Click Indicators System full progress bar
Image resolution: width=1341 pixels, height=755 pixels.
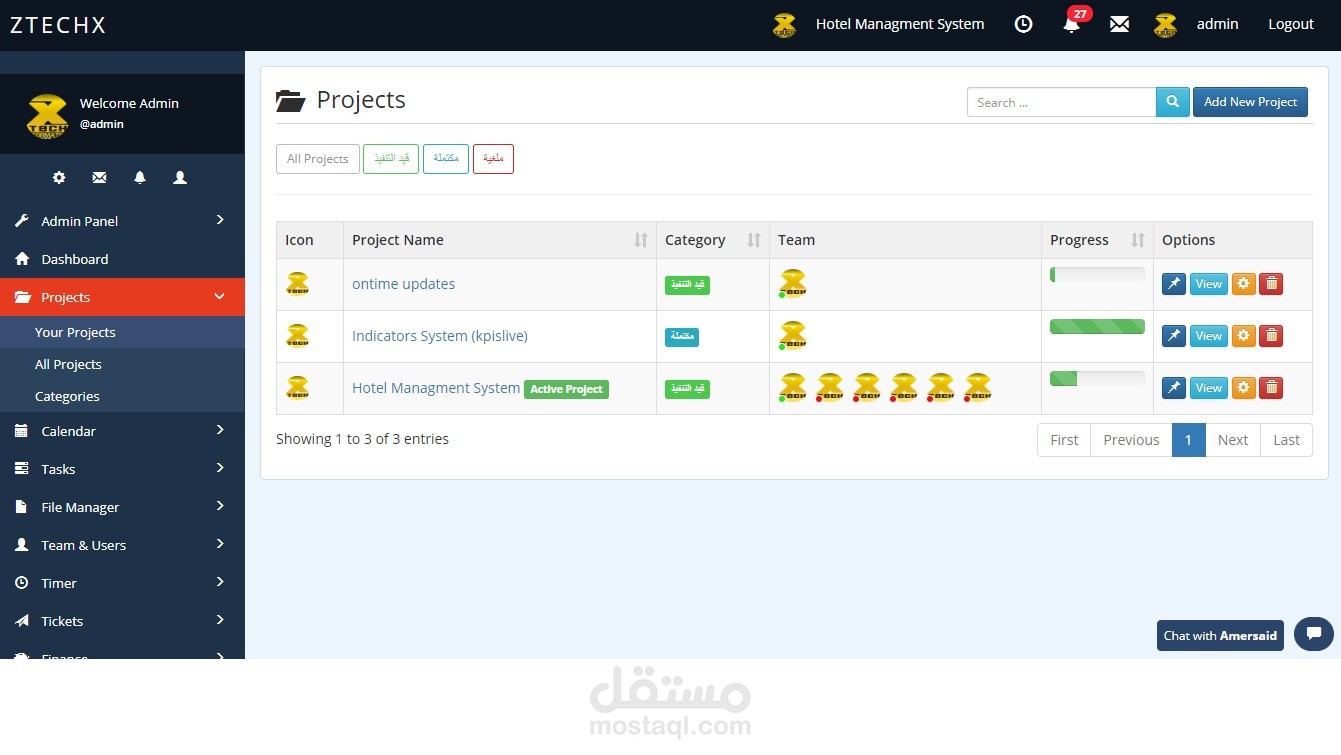coord(1097,326)
